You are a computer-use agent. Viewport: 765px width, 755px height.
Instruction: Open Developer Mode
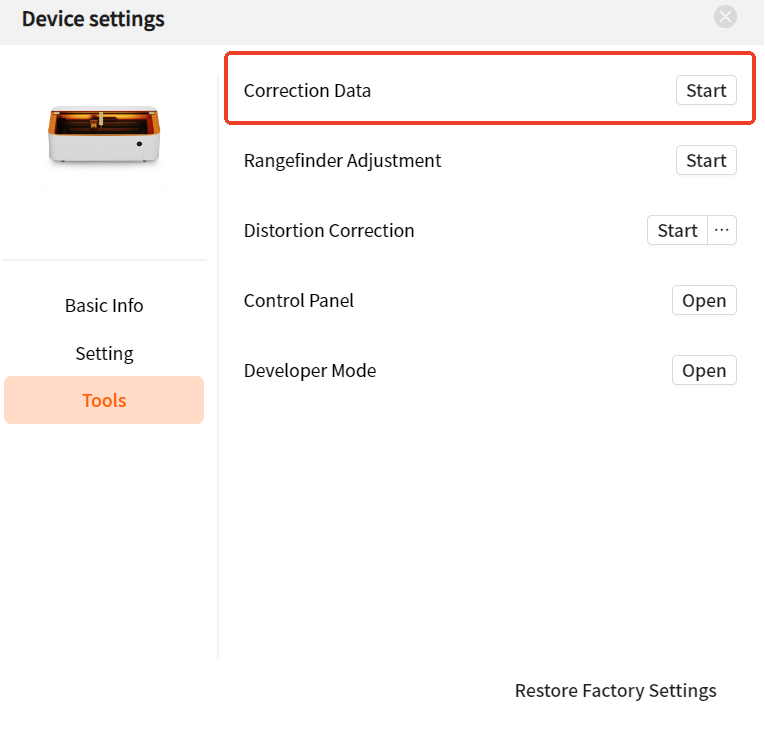tap(704, 371)
